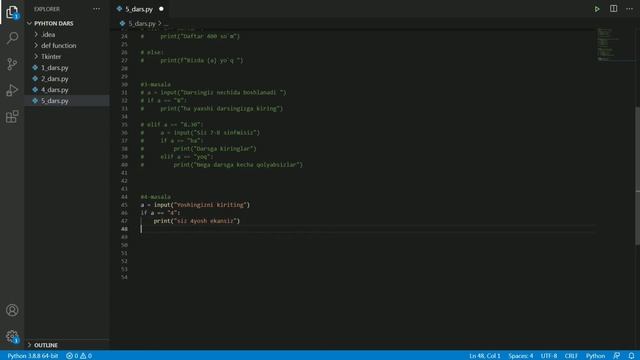Open the editor More Actions ellipsis

[629, 9]
